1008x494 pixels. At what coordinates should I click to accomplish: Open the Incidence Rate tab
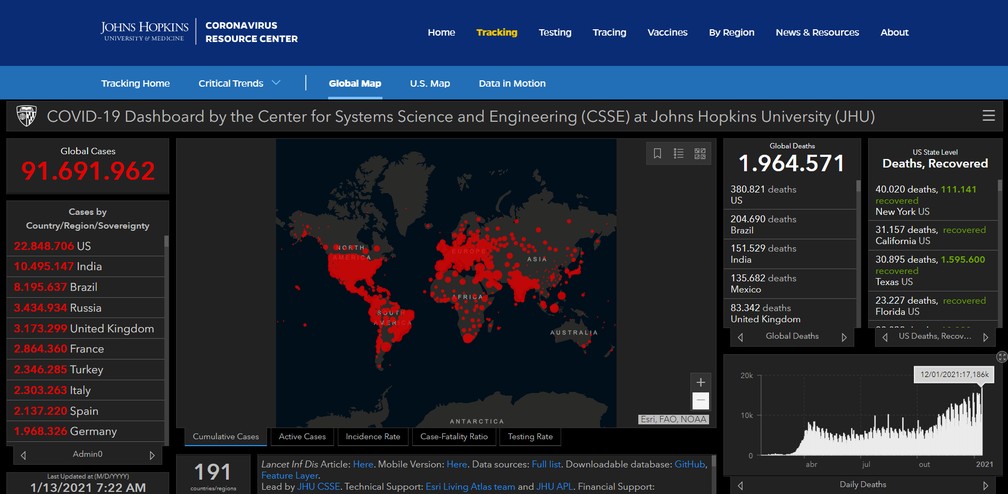pos(373,436)
